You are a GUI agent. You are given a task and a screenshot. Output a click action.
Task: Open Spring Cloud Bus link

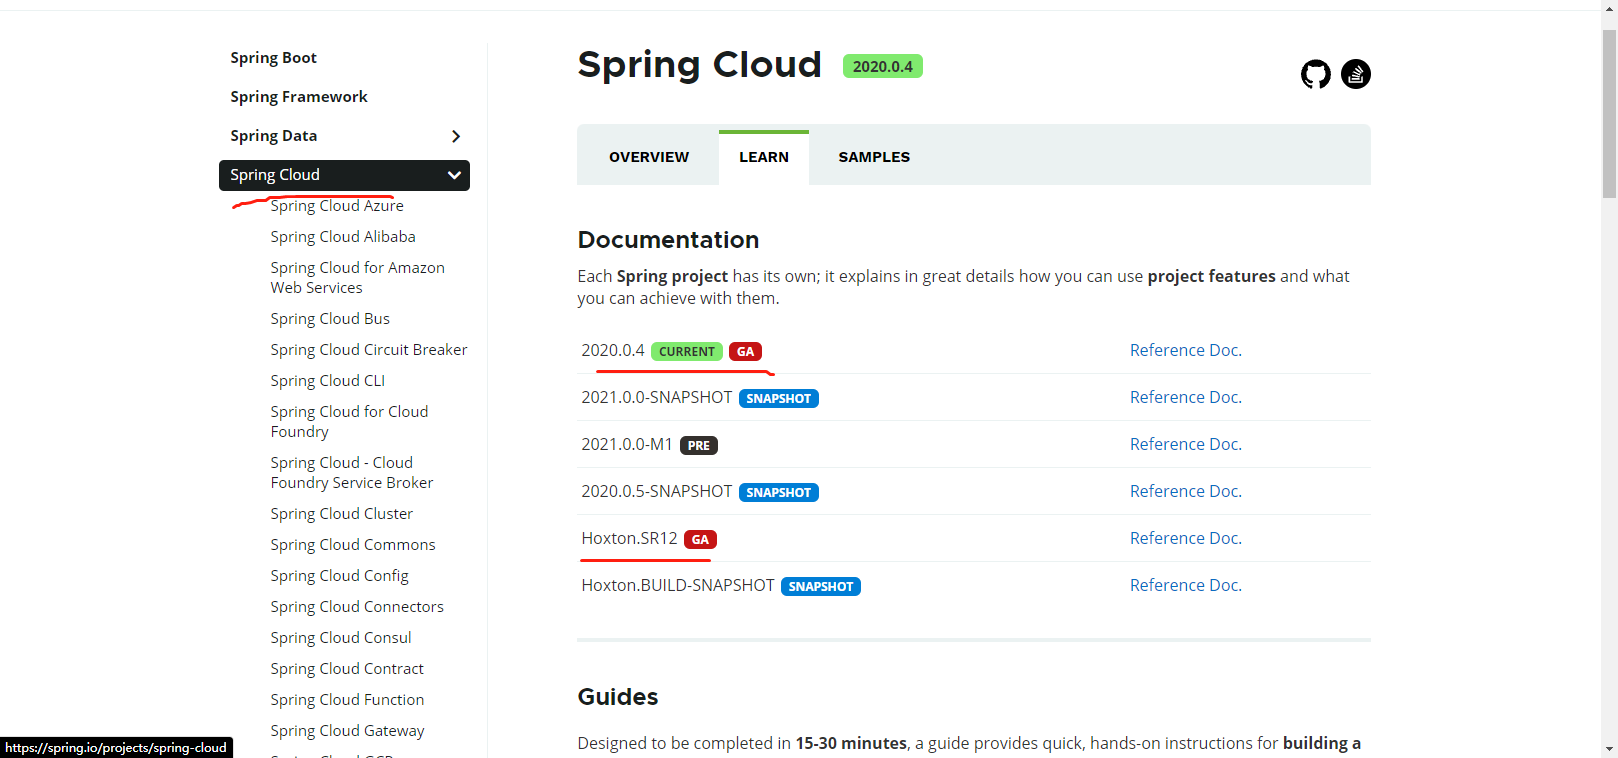point(330,319)
